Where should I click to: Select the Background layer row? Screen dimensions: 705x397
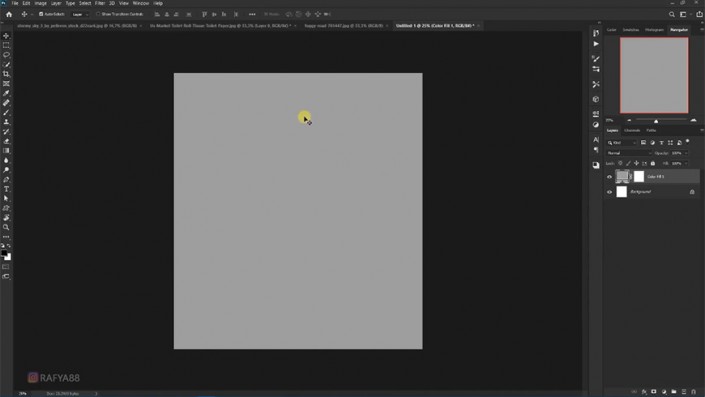pos(652,192)
